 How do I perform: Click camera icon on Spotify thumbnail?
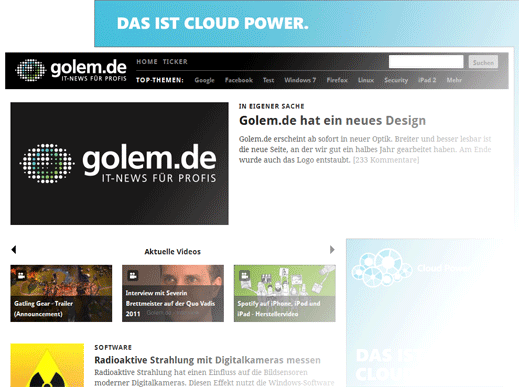(245, 275)
